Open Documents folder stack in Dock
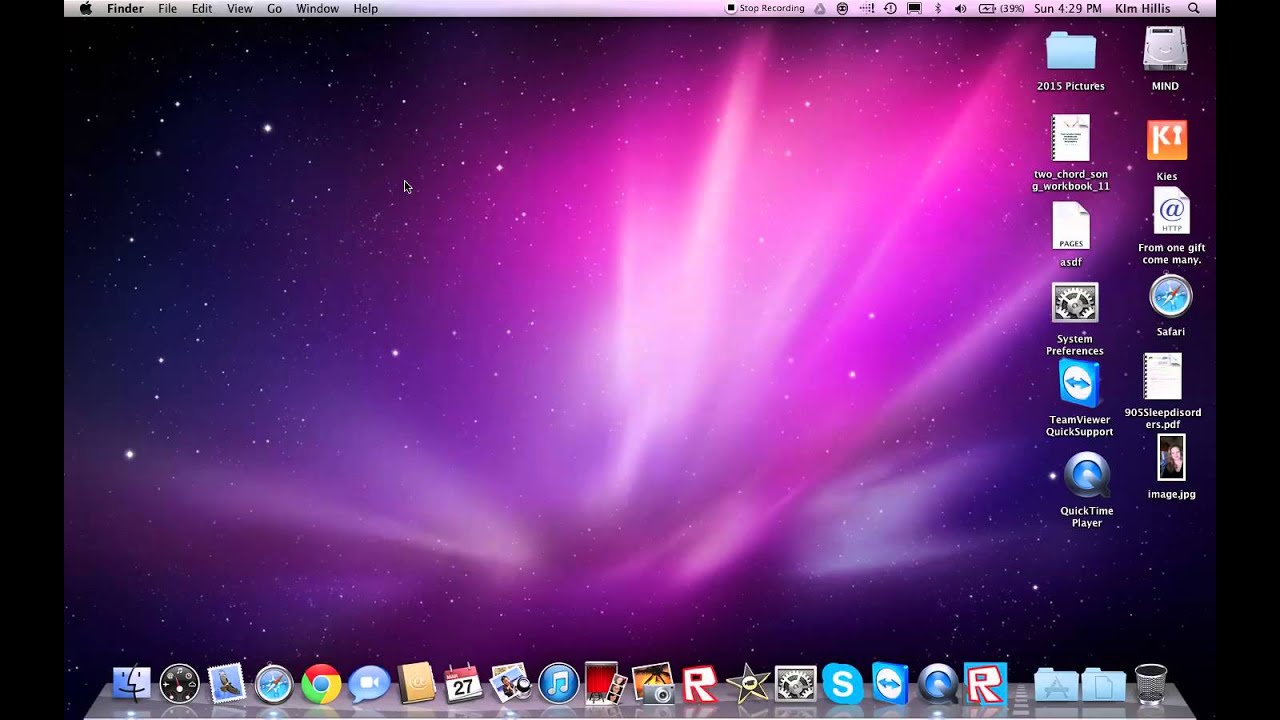Screen dimensions: 1280x720 click(x=1103, y=685)
